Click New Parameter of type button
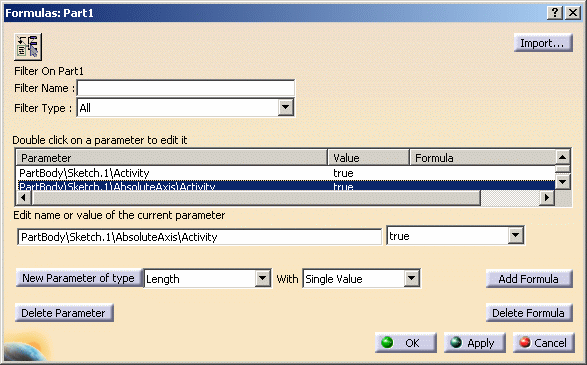The width and height of the screenshot is (587, 365). coord(79,278)
